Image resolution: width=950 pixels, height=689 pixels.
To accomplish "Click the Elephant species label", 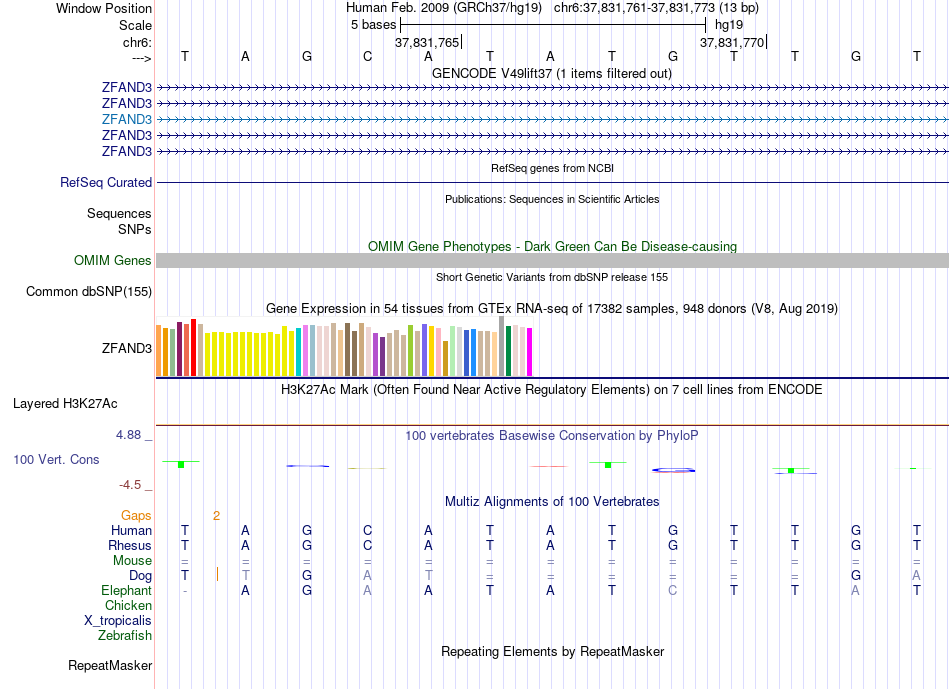I will click(x=127, y=590).
